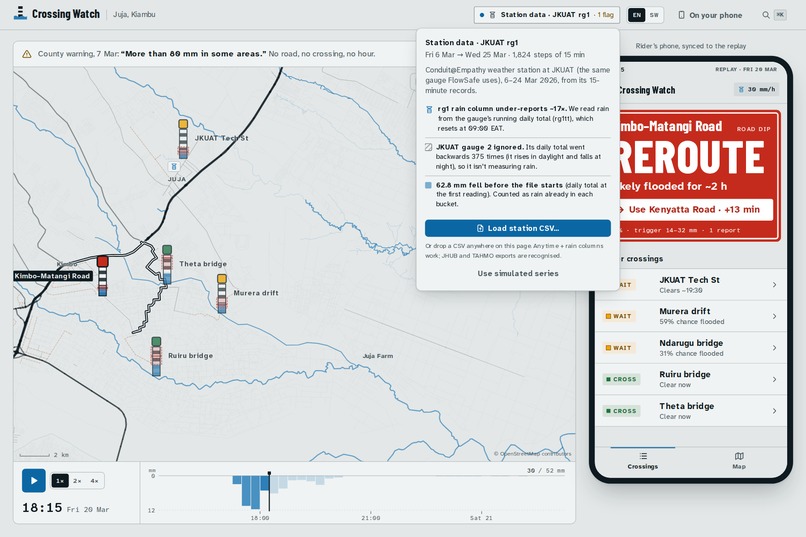Select the Ruiru bridge crossing marker
Screen dimensions: 806x537
coord(156,356)
